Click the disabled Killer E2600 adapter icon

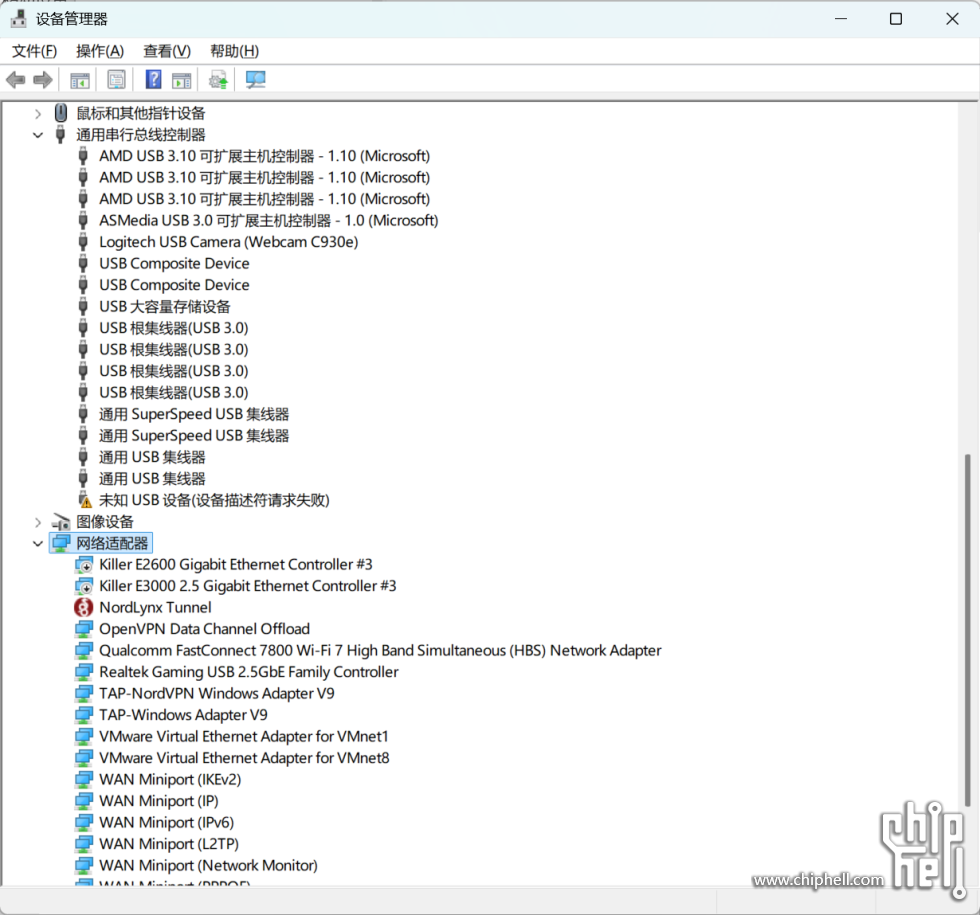(83, 564)
